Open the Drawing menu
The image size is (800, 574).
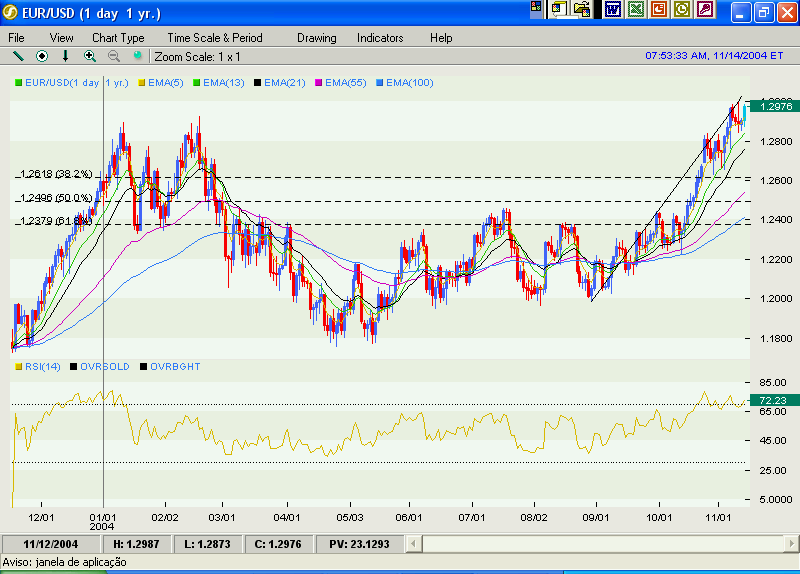(317, 38)
